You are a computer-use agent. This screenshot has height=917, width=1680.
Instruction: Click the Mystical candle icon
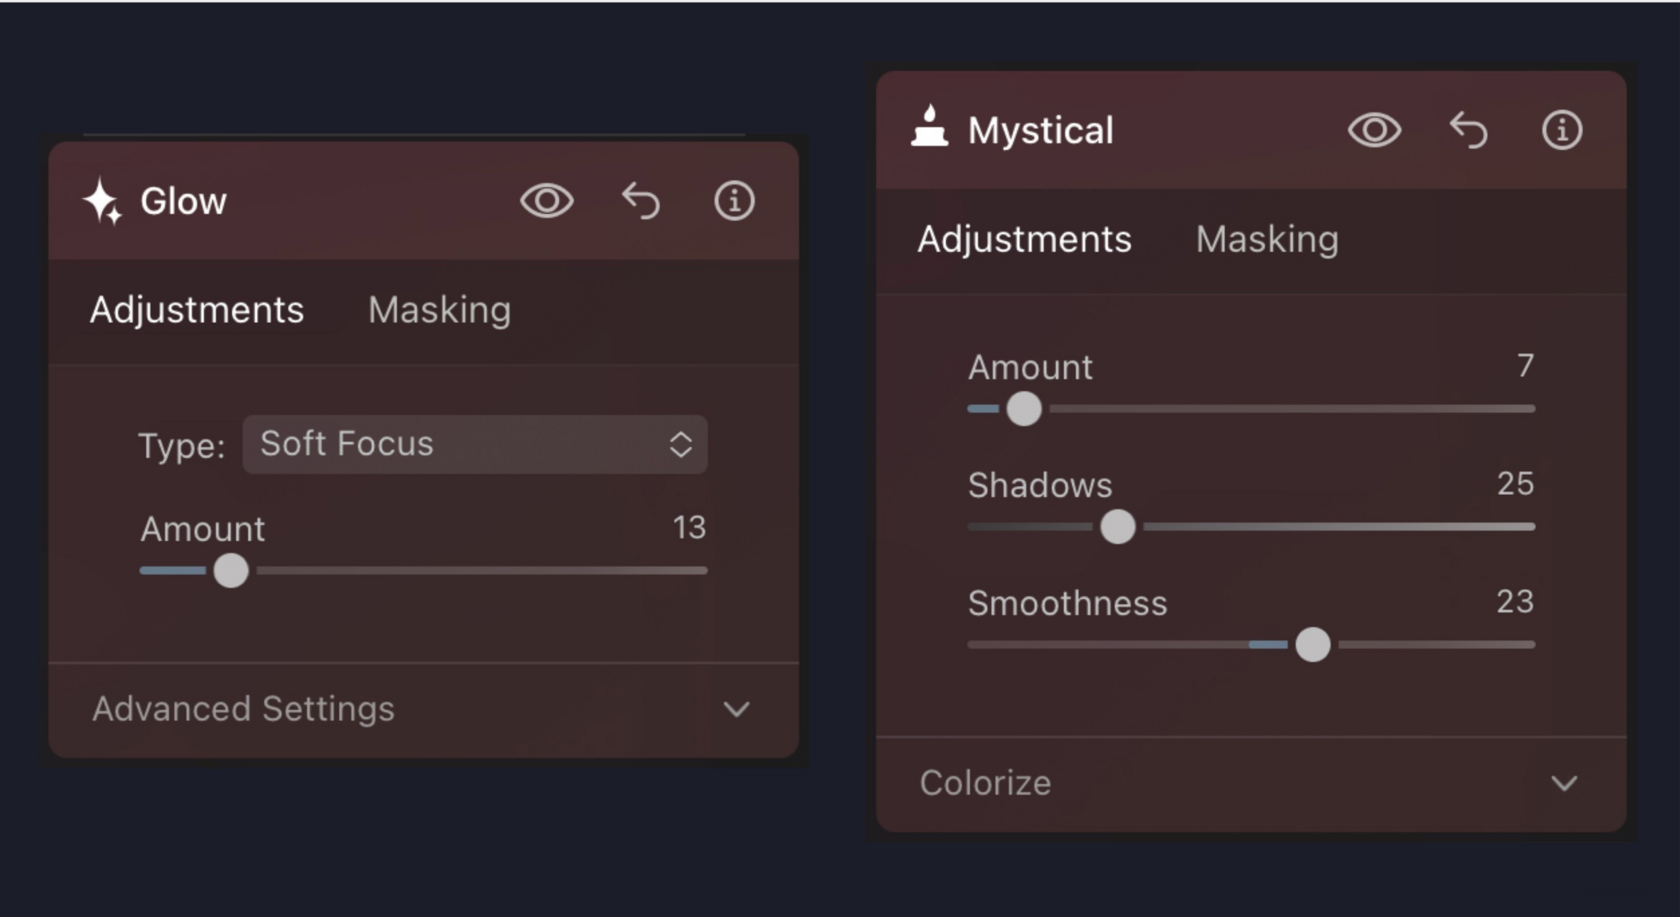(x=930, y=128)
